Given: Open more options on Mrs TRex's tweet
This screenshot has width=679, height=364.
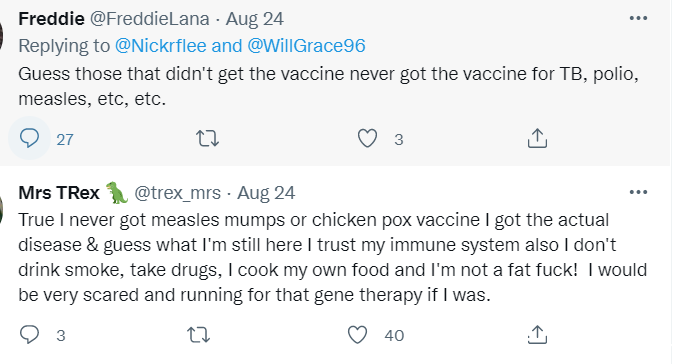Looking at the screenshot, I should (x=638, y=192).
